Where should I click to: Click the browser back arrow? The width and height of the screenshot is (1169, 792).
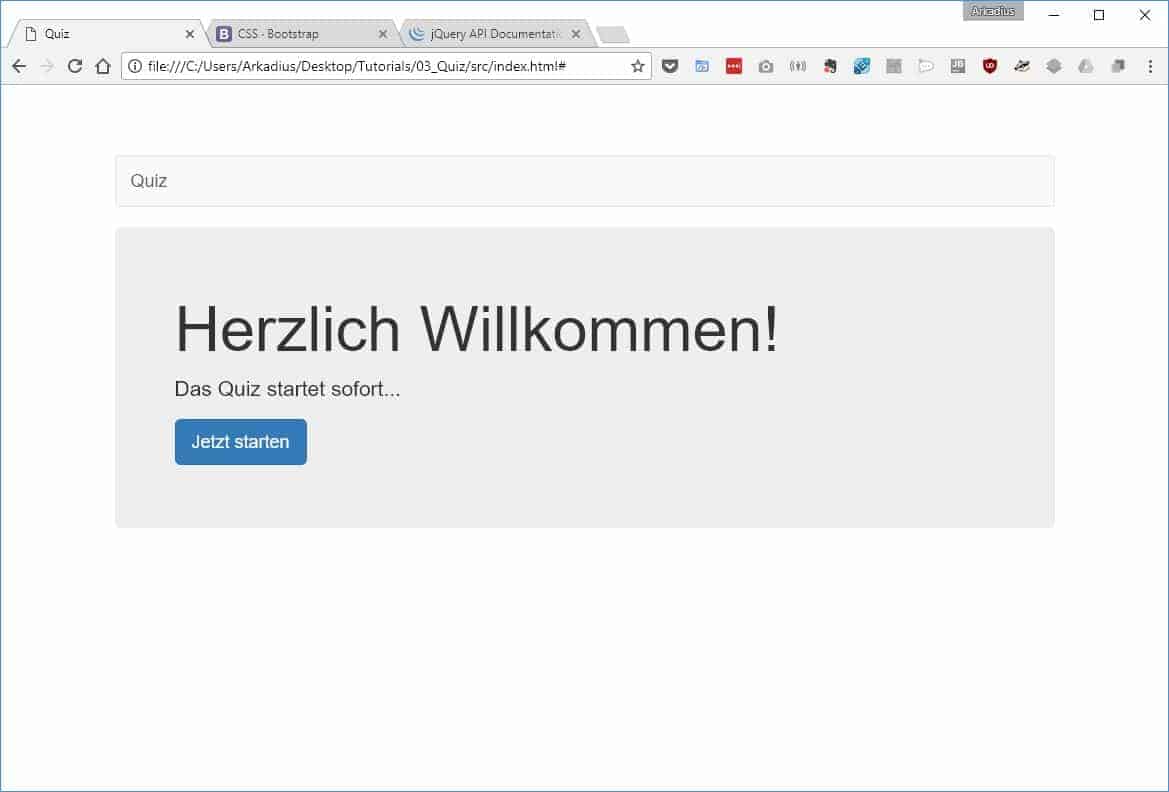pyautogui.click(x=19, y=66)
